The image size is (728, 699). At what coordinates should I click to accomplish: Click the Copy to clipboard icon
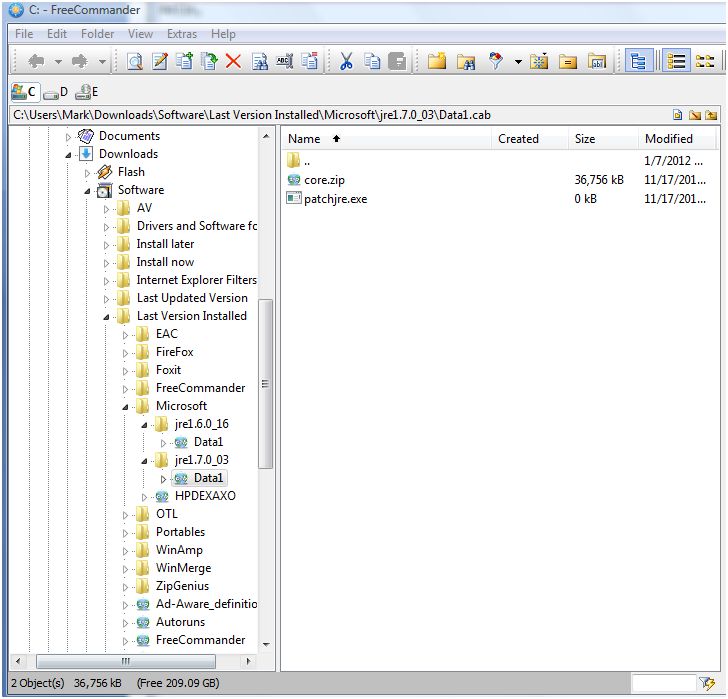coord(372,61)
